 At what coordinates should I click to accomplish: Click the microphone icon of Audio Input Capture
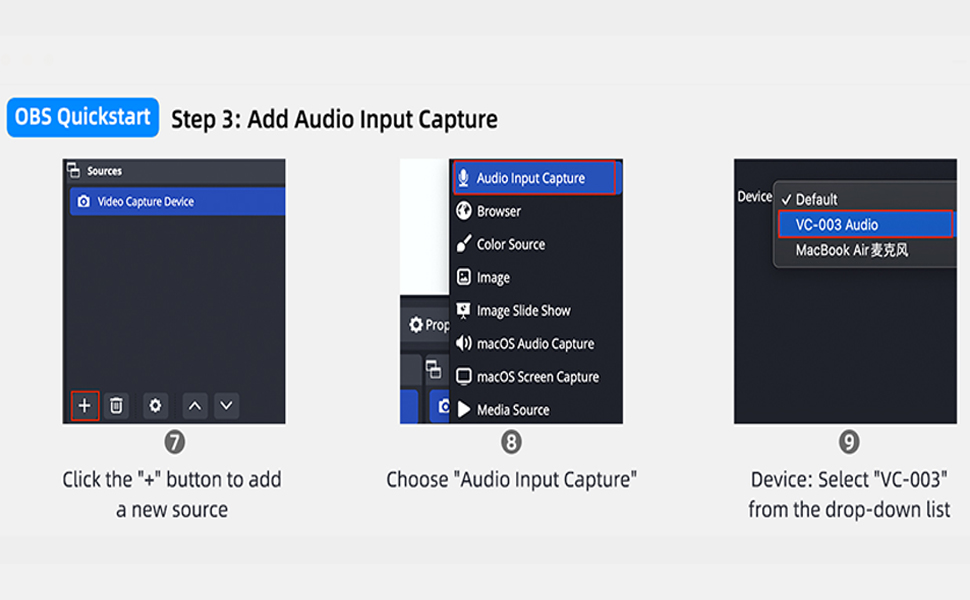463,178
